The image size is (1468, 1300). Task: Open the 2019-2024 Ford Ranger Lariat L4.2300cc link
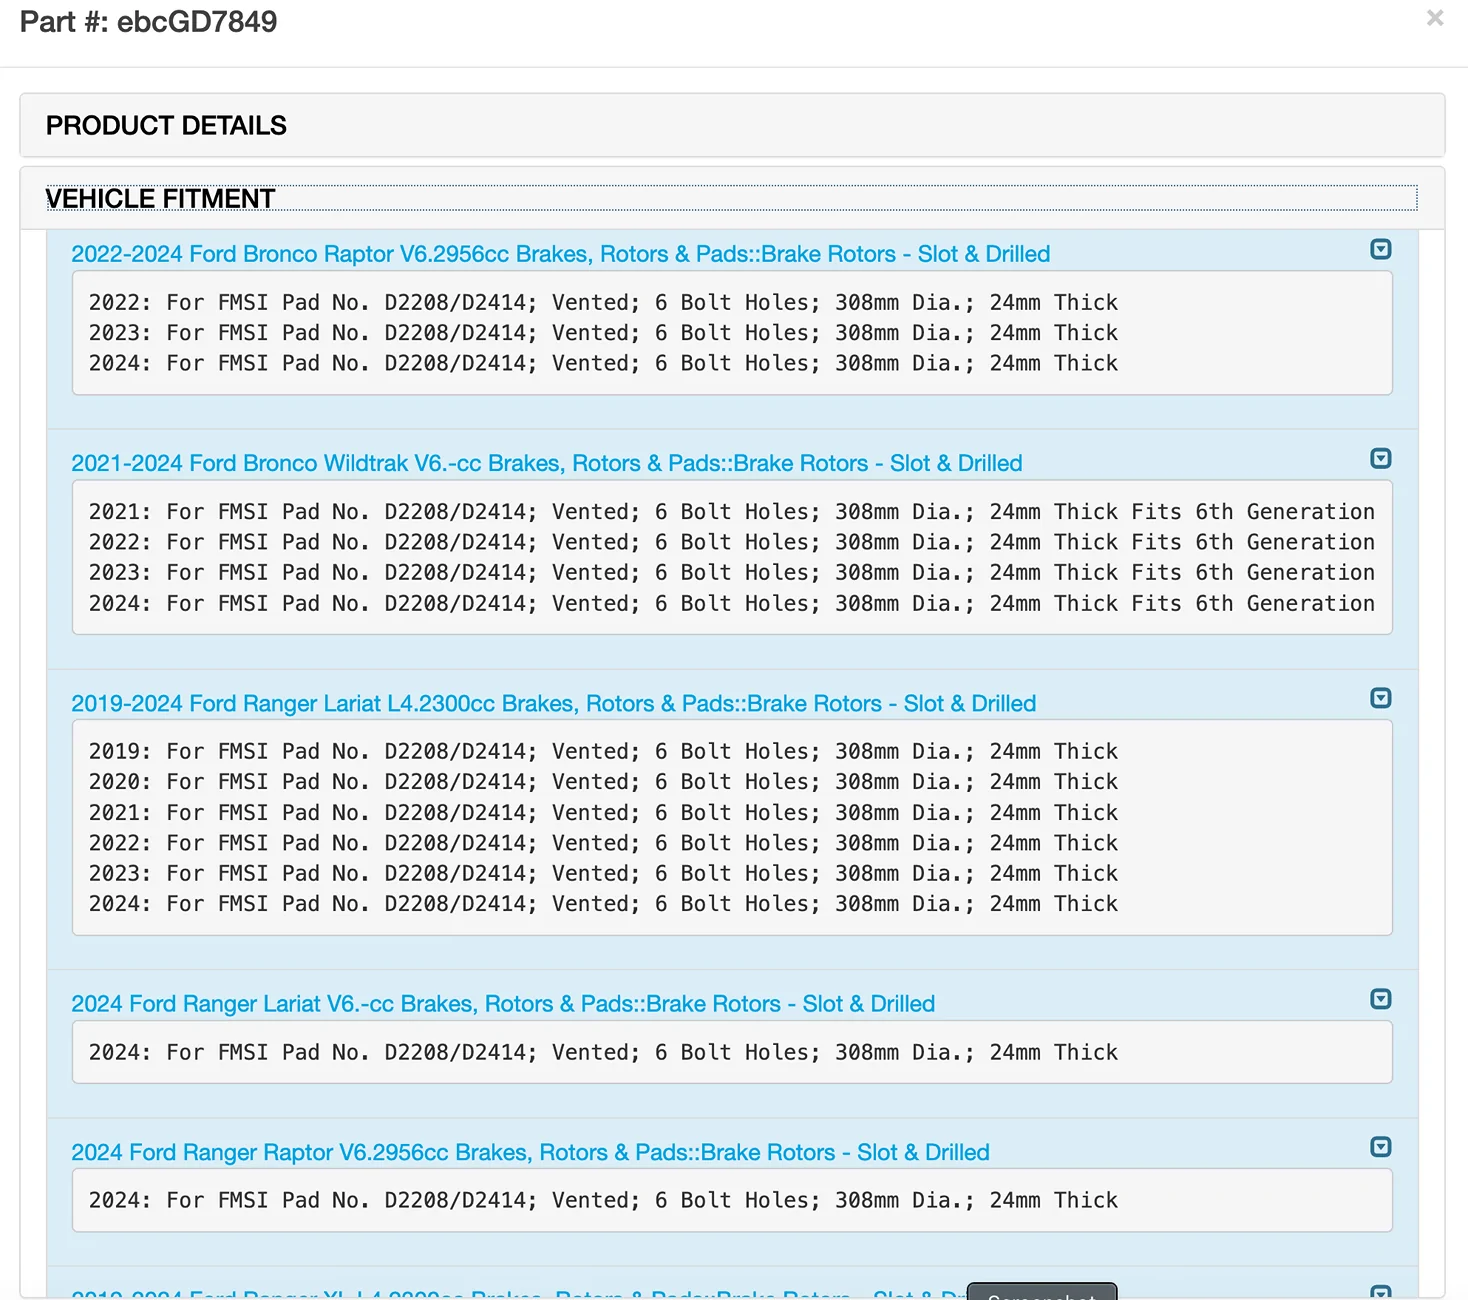(x=553, y=703)
